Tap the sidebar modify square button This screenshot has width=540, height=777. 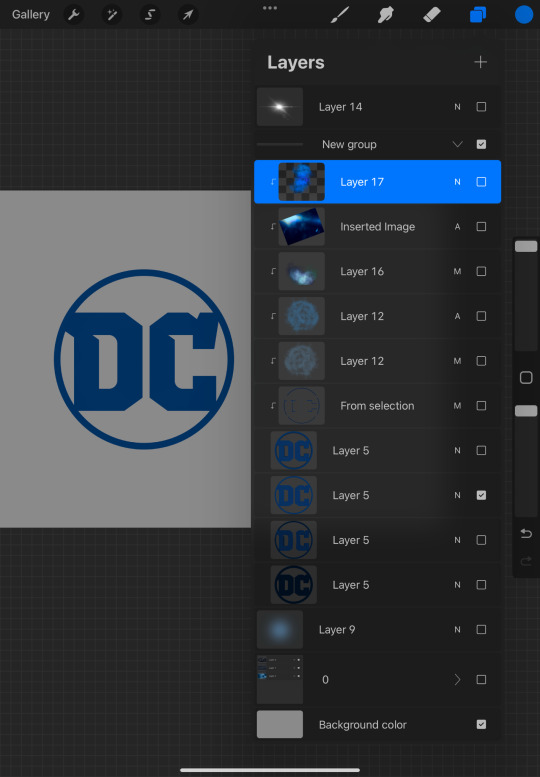point(526,378)
